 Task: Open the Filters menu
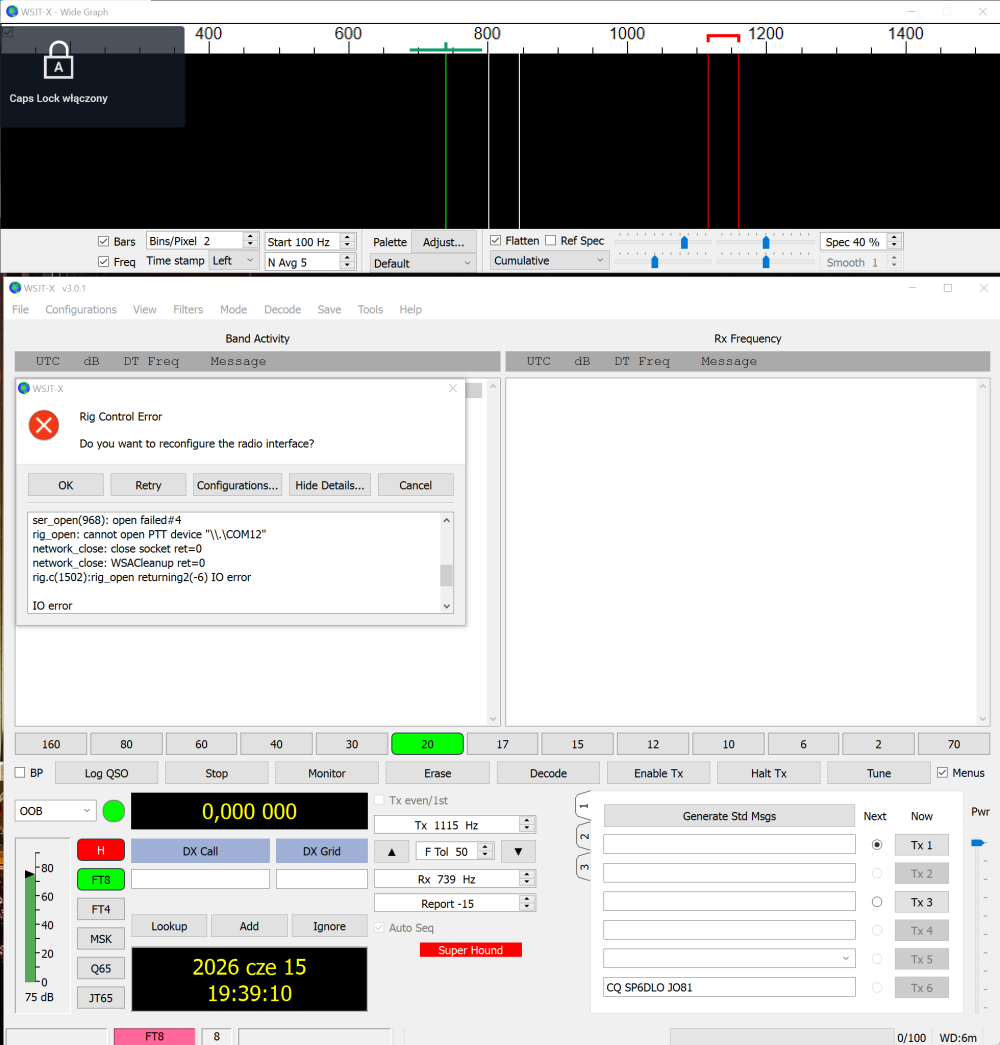coord(188,309)
